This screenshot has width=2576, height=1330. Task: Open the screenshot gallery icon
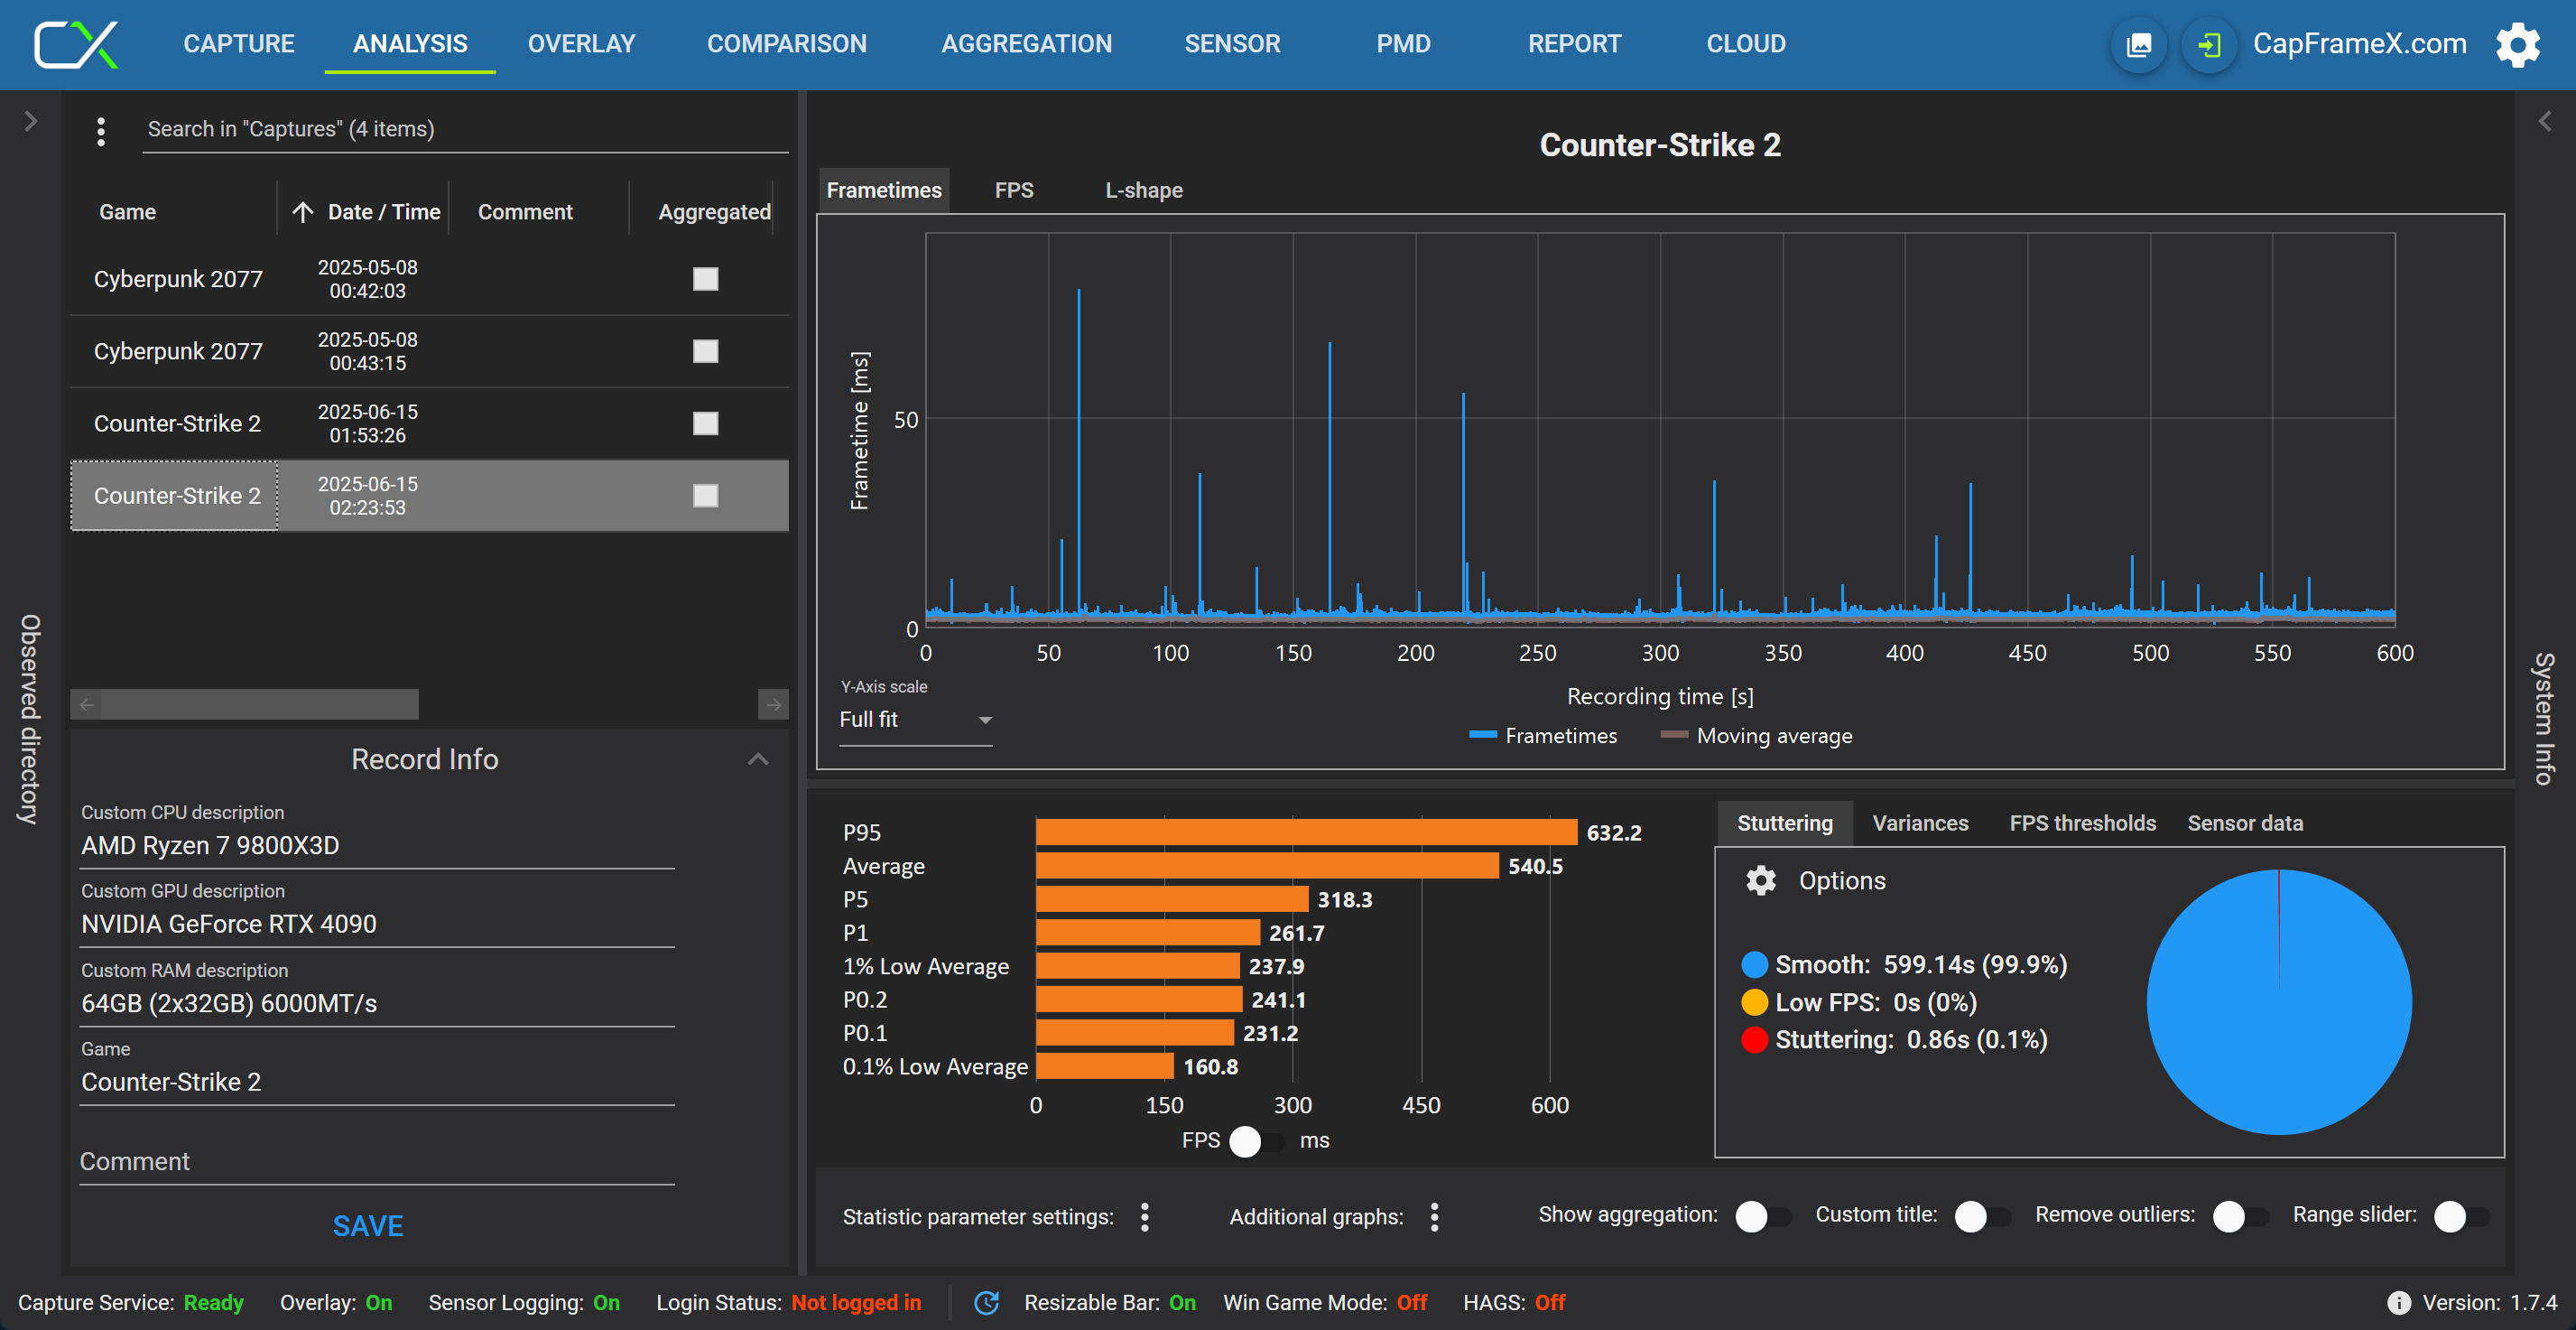pyautogui.click(x=2139, y=45)
